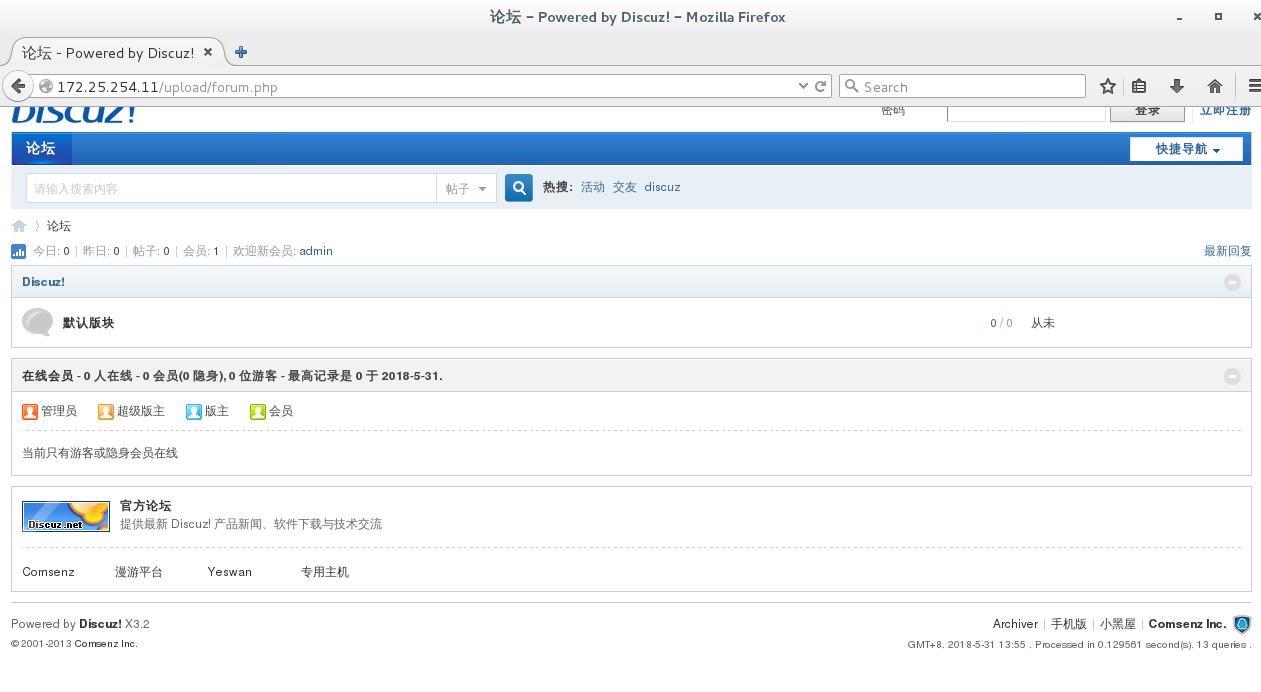
Task: Focus the password input field
Action: click(1026, 113)
